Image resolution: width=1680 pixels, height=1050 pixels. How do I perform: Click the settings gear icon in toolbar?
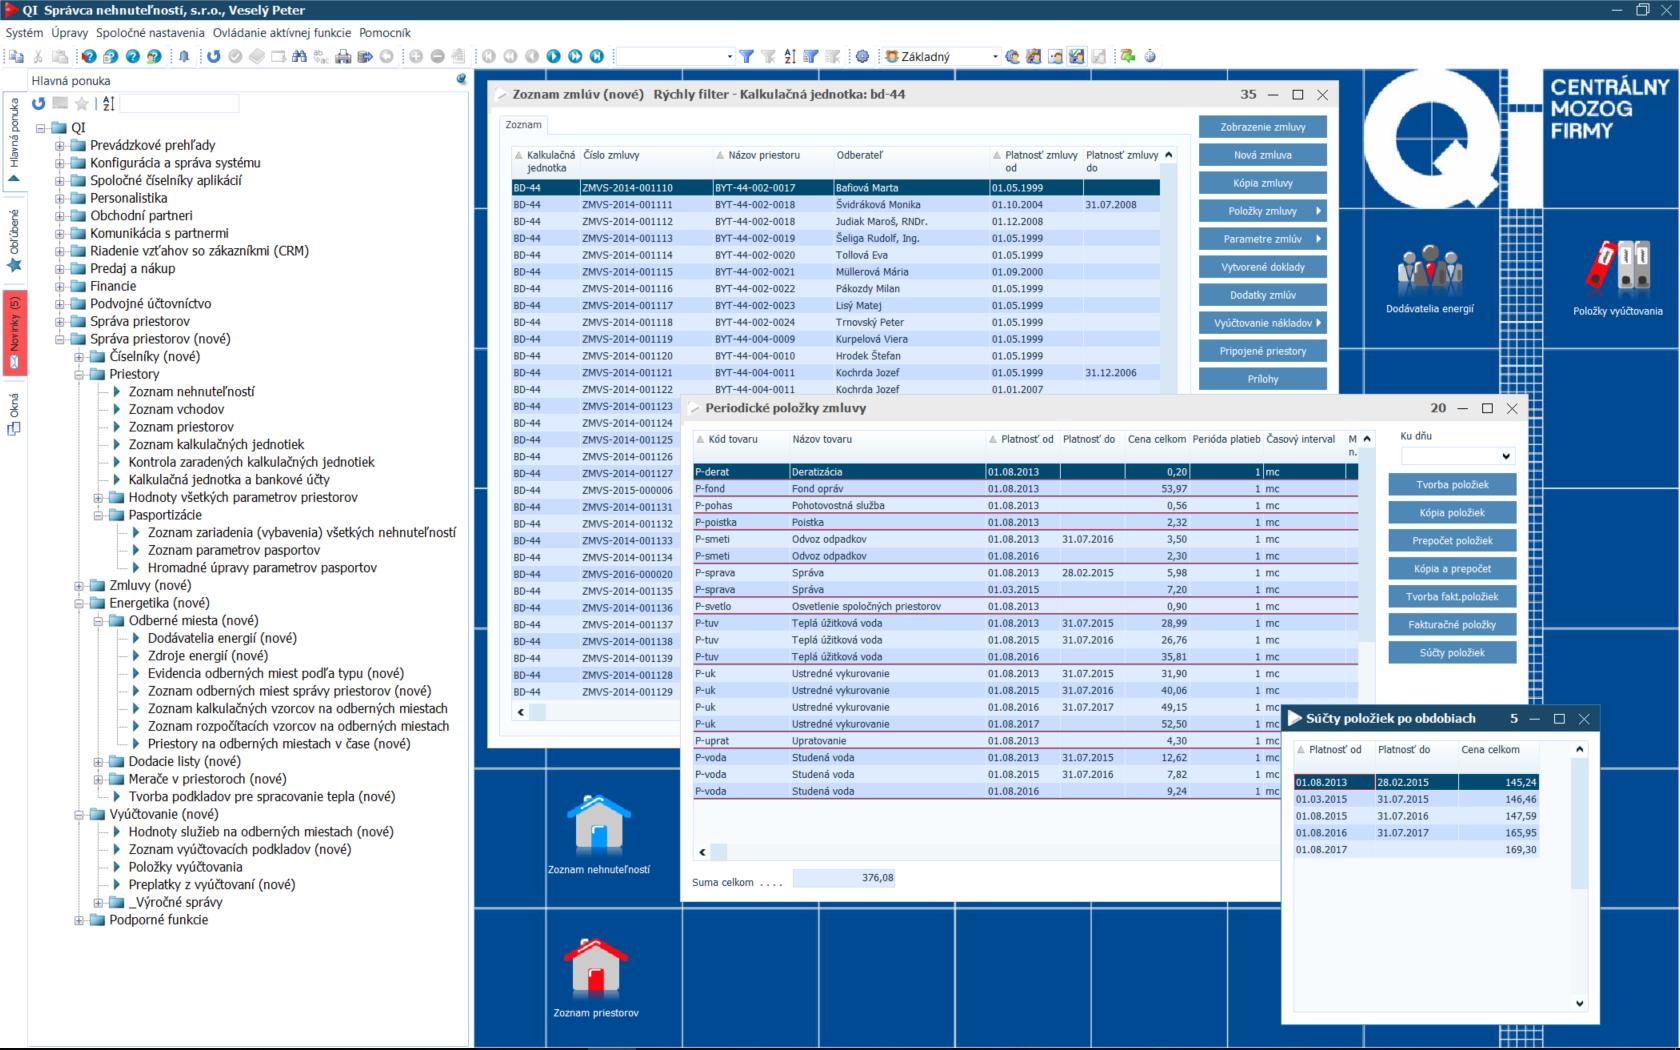(862, 57)
